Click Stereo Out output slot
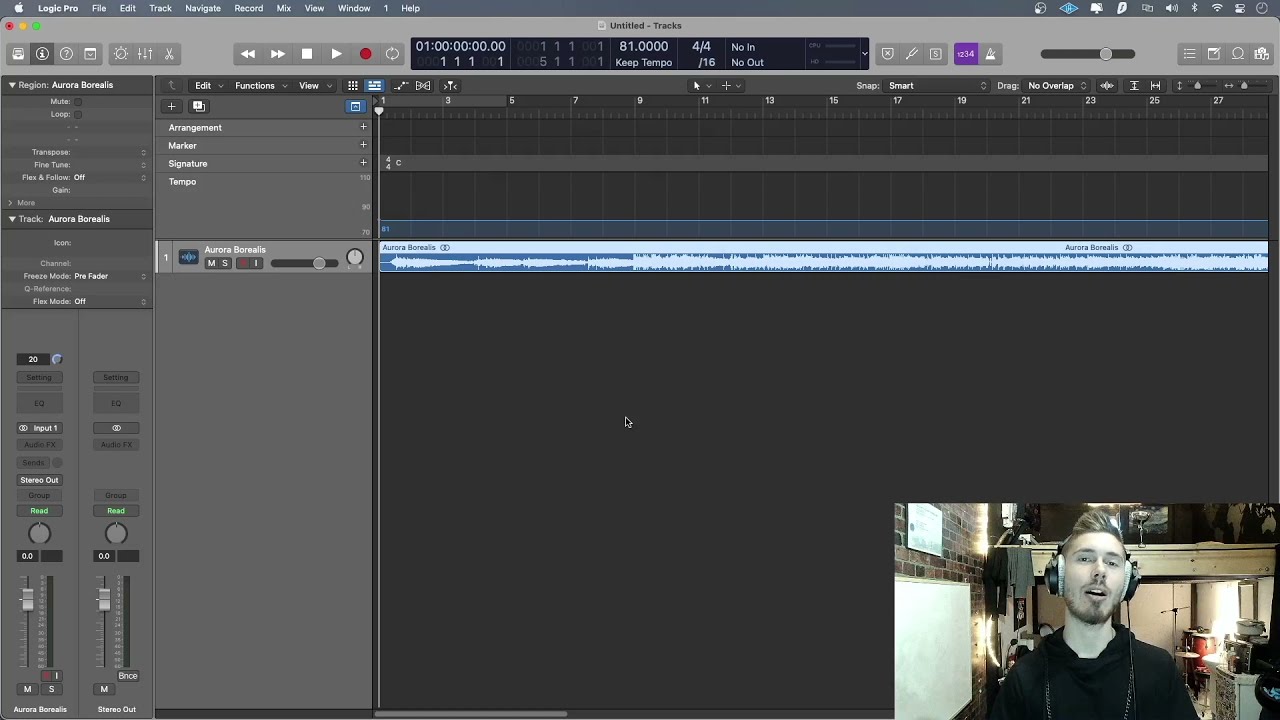The width and height of the screenshot is (1280, 720). (x=39, y=480)
